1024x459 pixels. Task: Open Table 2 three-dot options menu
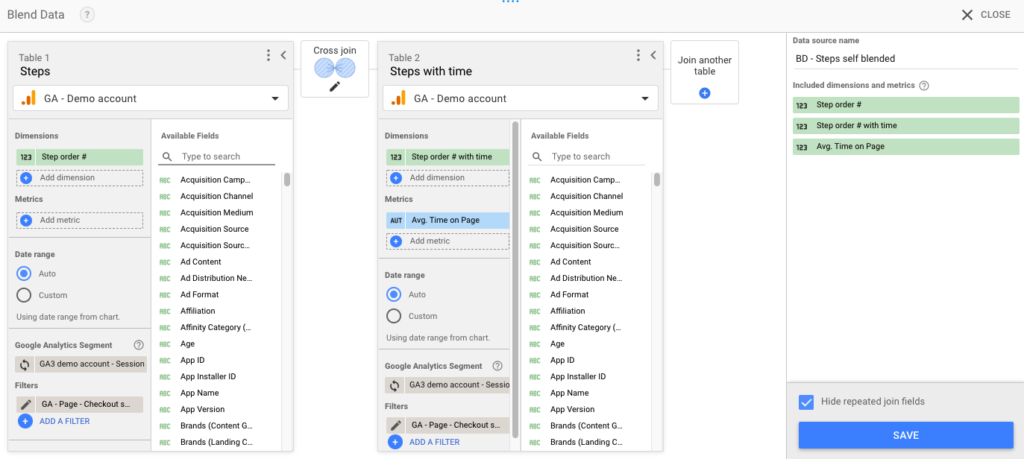638,55
